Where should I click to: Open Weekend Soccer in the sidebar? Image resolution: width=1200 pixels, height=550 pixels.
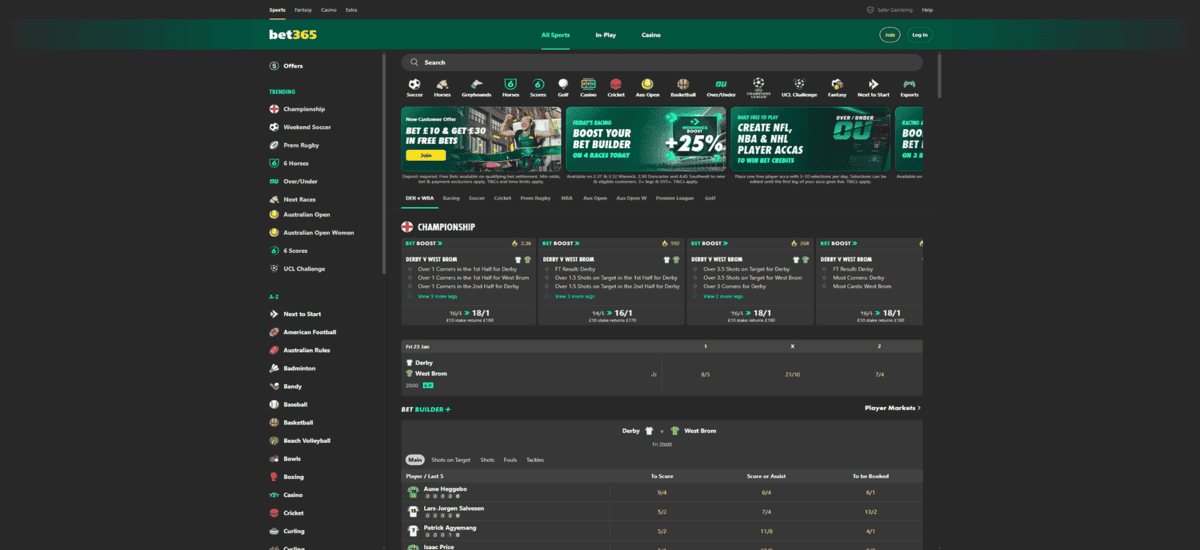[300, 127]
